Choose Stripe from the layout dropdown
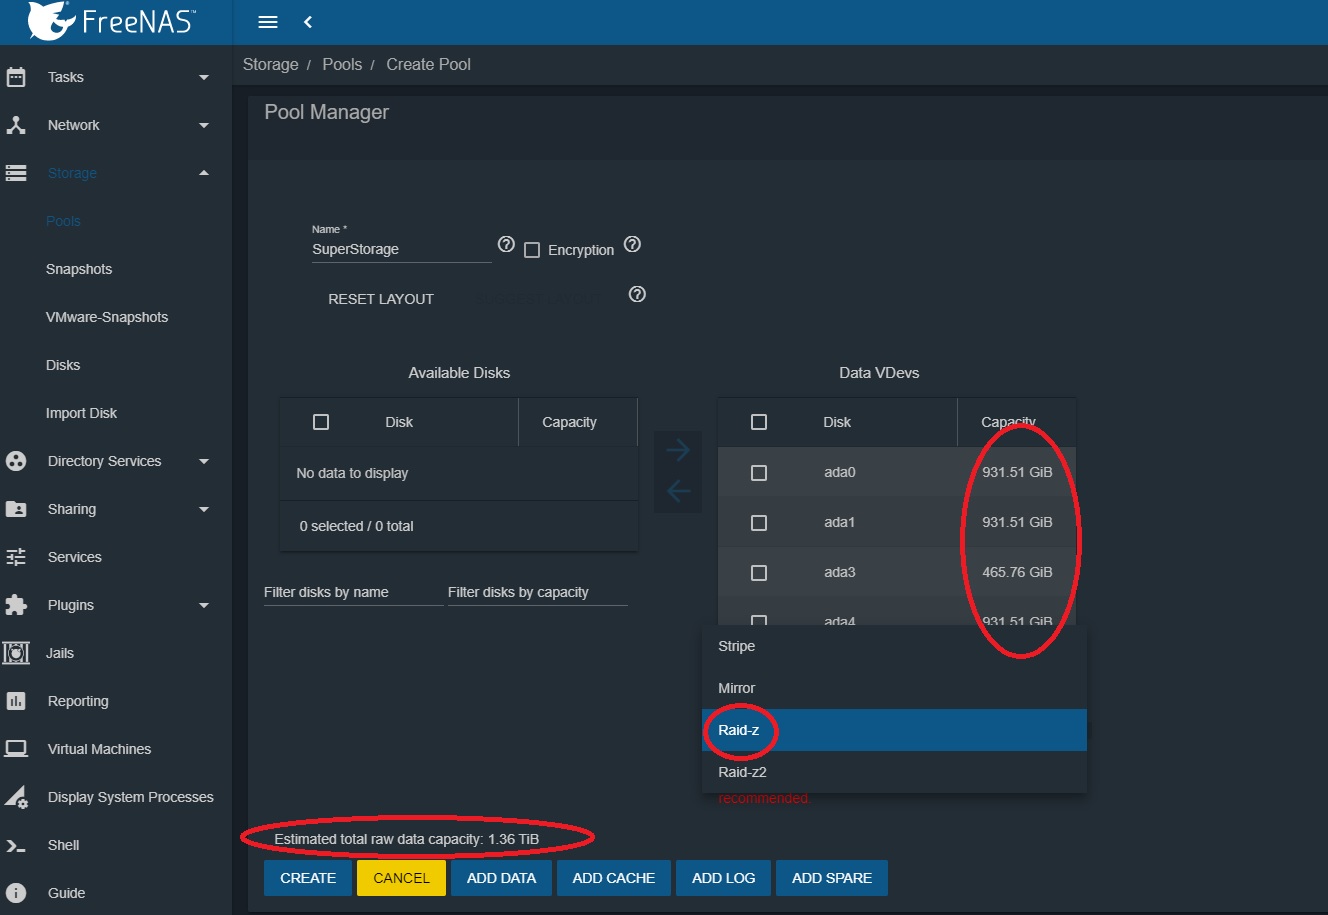Image resolution: width=1328 pixels, height=915 pixels. (x=894, y=646)
